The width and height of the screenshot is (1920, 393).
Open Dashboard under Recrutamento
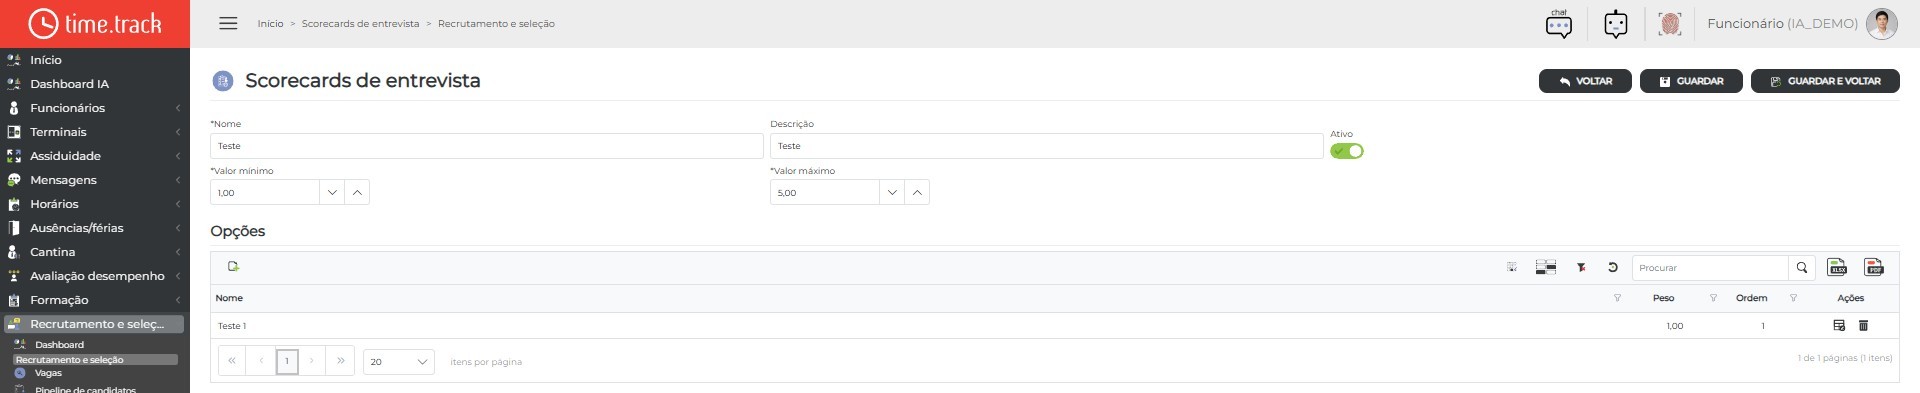point(59,345)
